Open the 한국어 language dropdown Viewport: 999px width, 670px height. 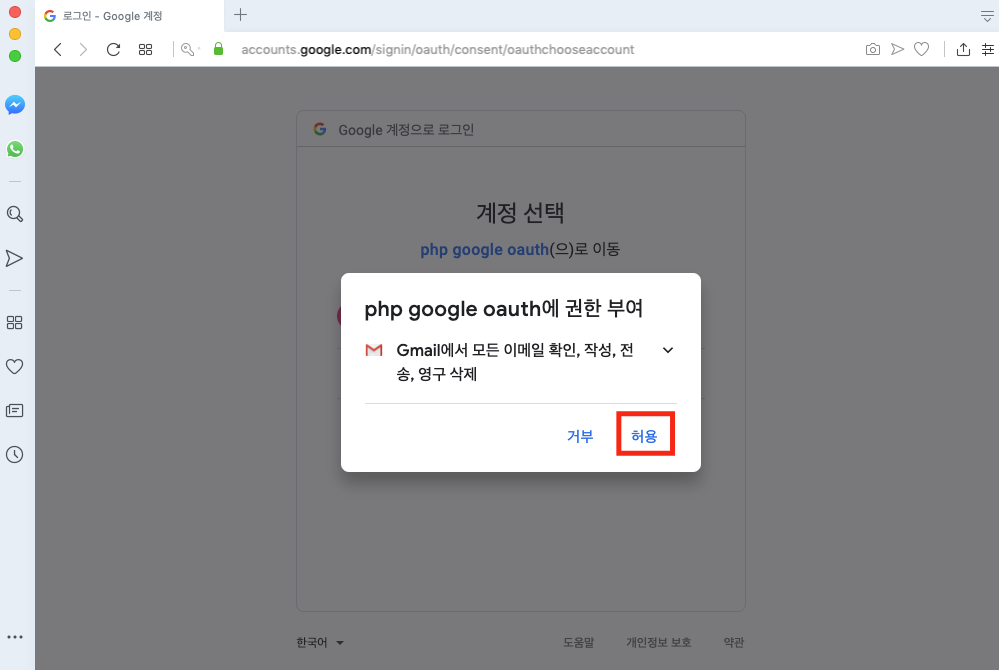(x=320, y=643)
